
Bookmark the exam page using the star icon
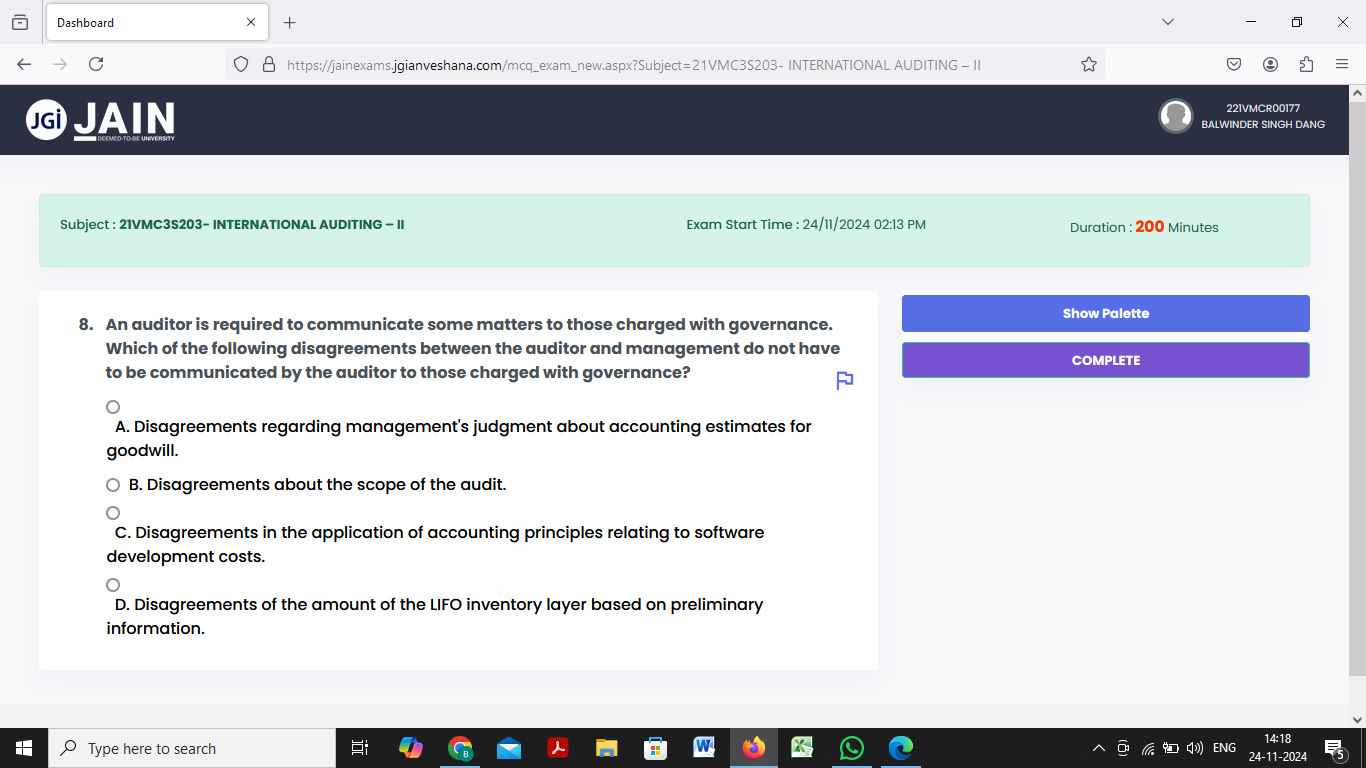point(1087,63)
